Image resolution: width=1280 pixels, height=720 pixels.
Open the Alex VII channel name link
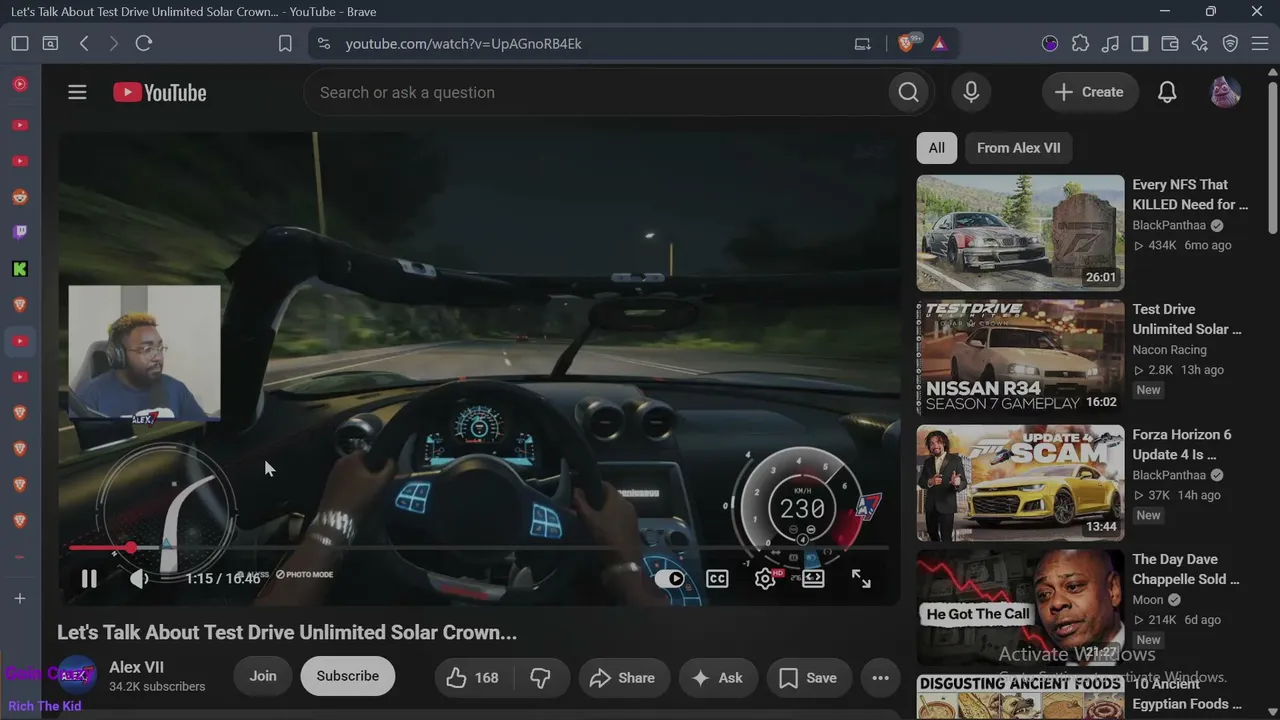136,667
